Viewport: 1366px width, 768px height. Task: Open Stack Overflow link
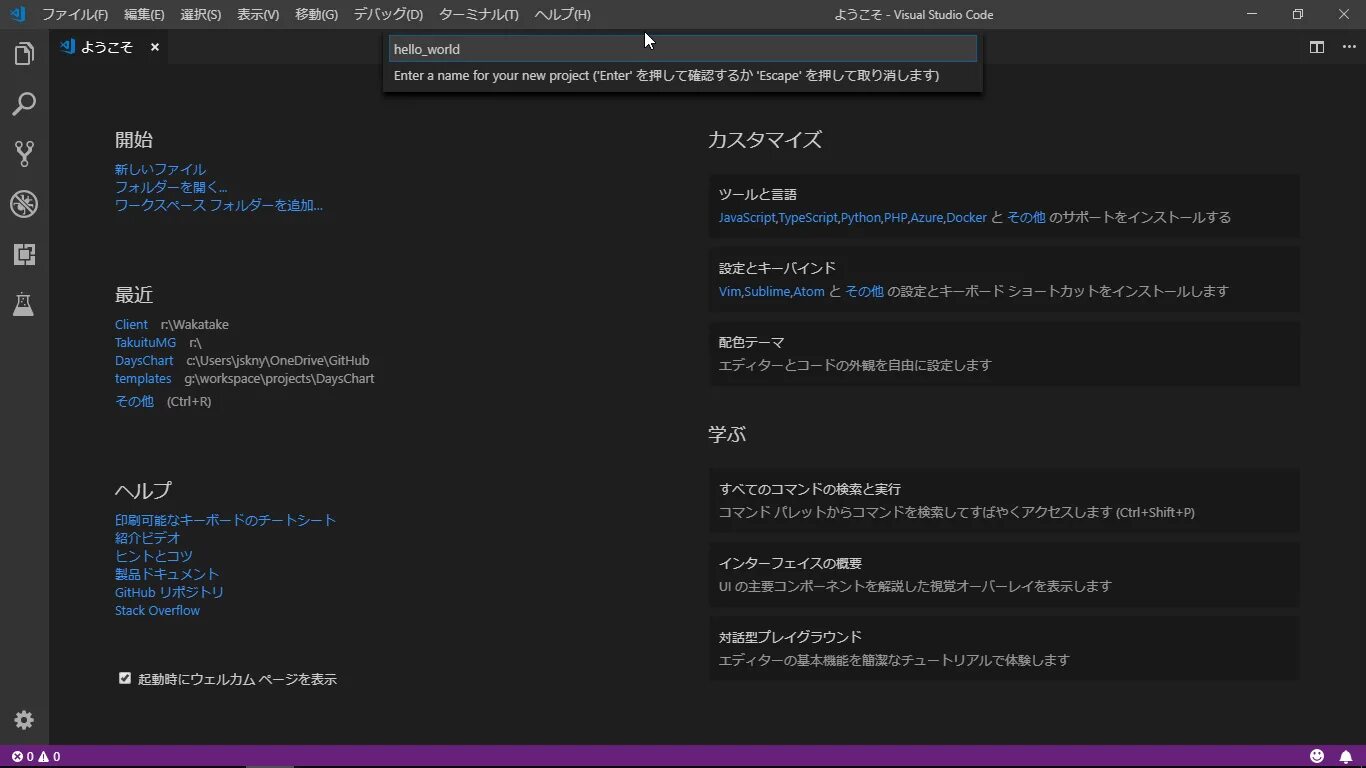pos(157,610)
